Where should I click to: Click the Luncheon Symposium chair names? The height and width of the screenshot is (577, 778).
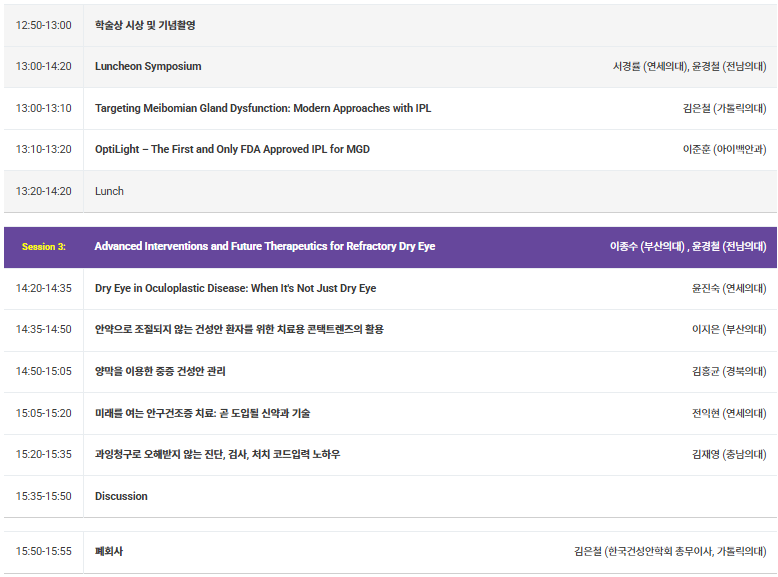[x=690, y=66]
